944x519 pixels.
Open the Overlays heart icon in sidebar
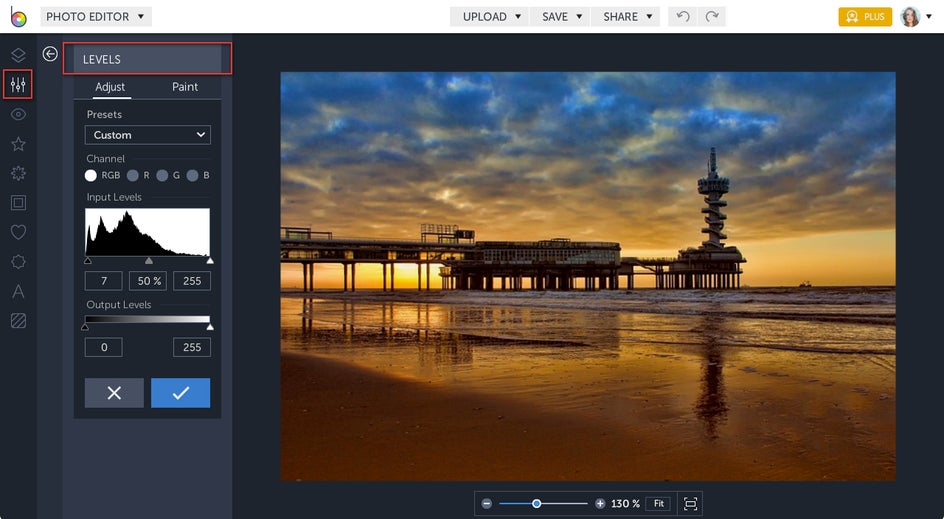[x=17, y=232]
